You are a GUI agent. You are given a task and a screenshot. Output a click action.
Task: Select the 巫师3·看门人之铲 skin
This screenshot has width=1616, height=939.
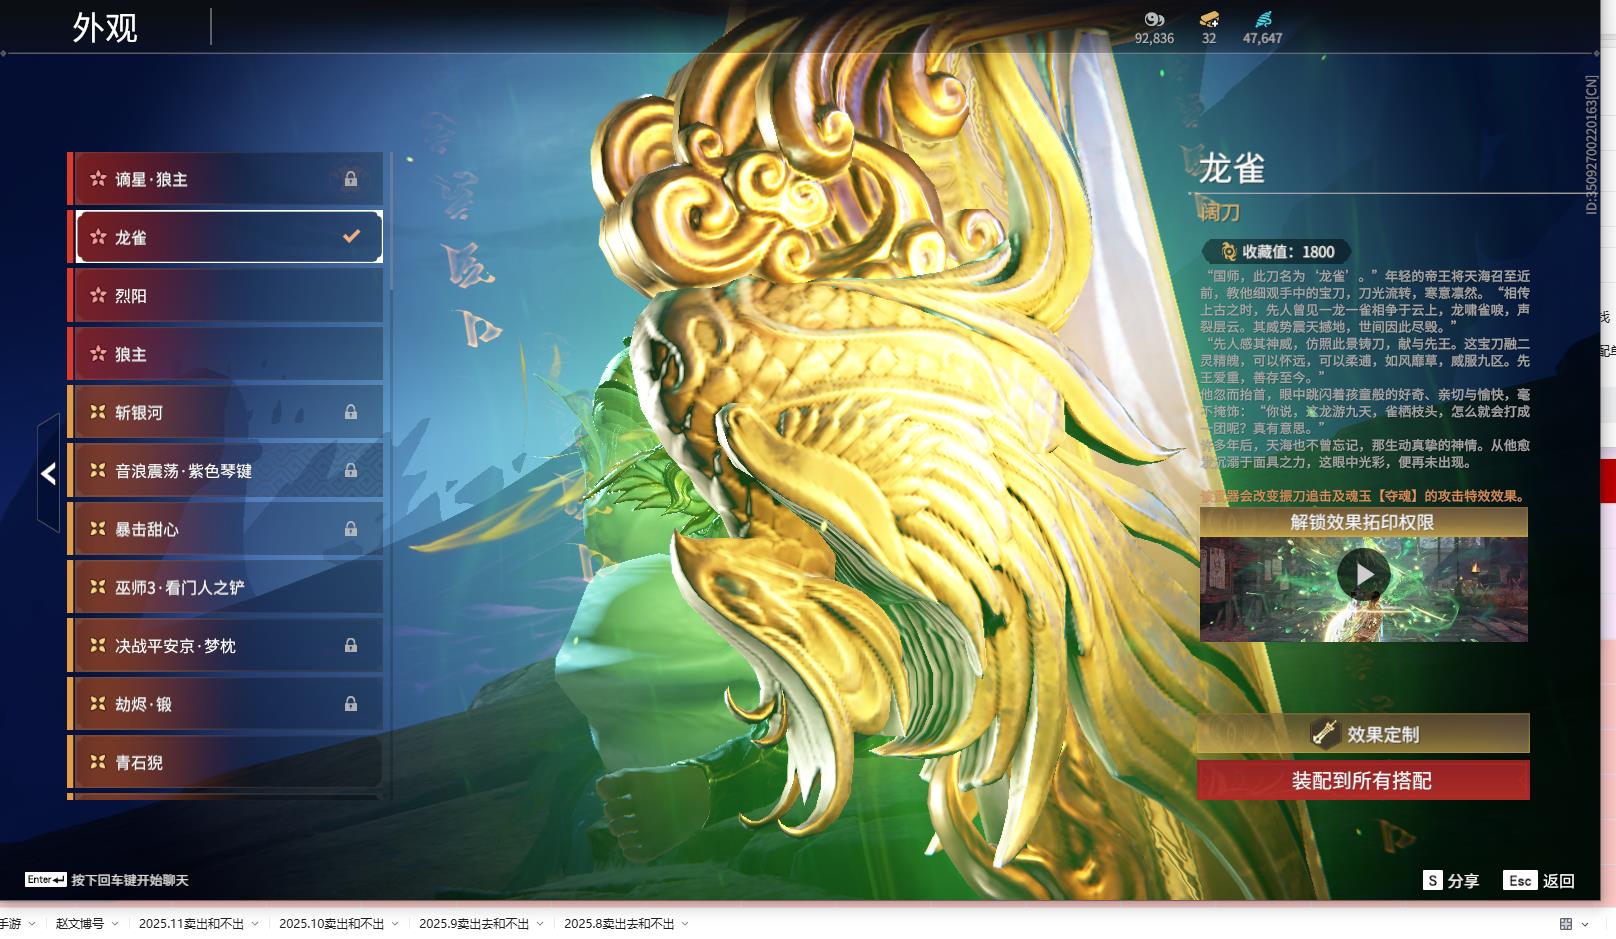coord(227,587)
